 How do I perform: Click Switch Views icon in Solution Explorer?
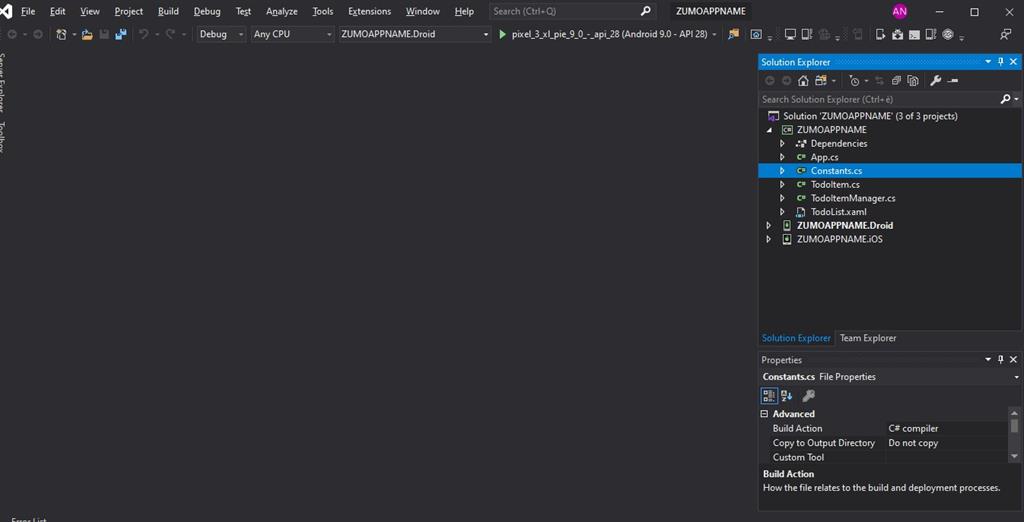pyautogui.click(x=821, y=80)
